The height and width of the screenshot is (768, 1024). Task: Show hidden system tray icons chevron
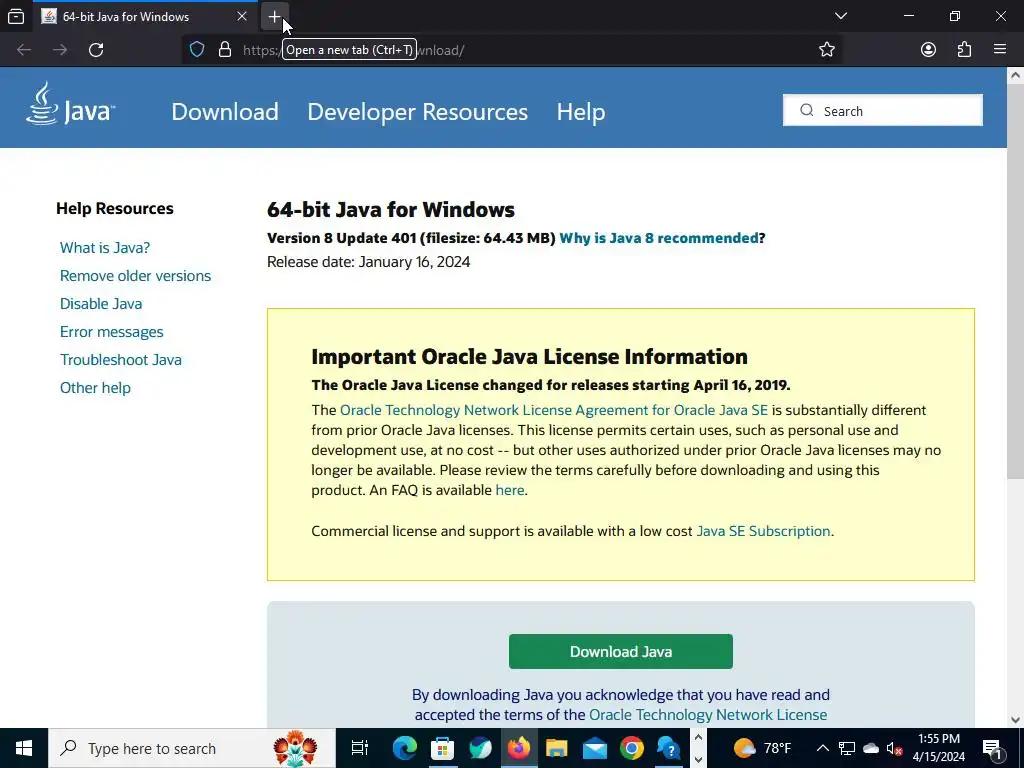pos(823,748)
